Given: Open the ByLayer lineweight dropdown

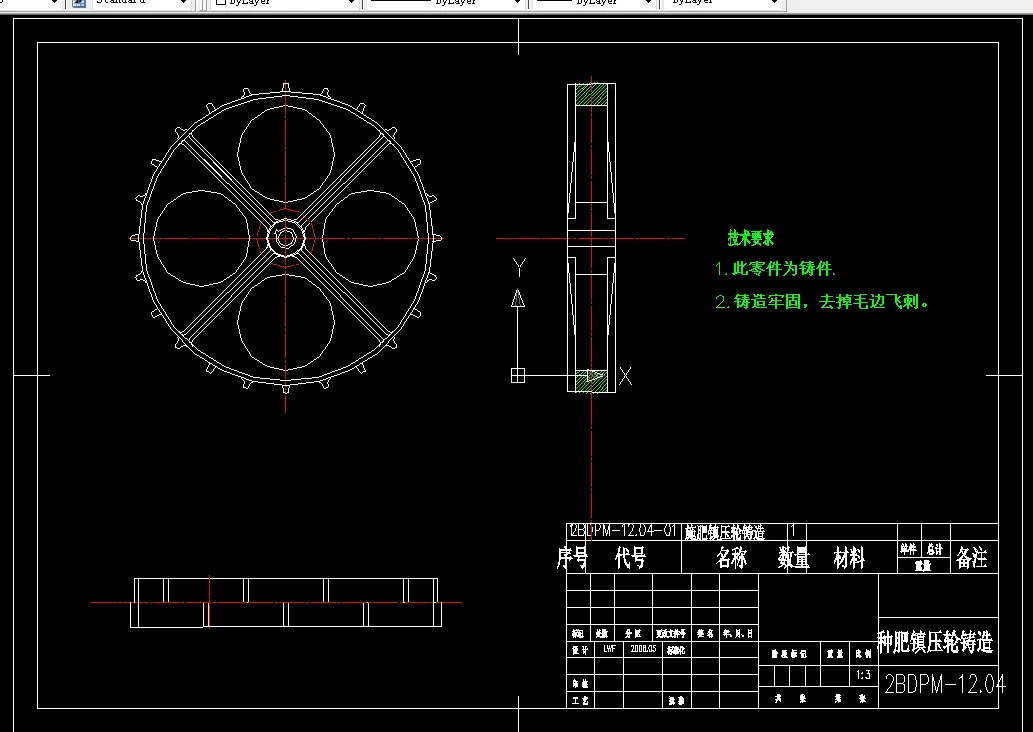Looking at the screenshot, I should pyautogui.click(x=594, y=3).
